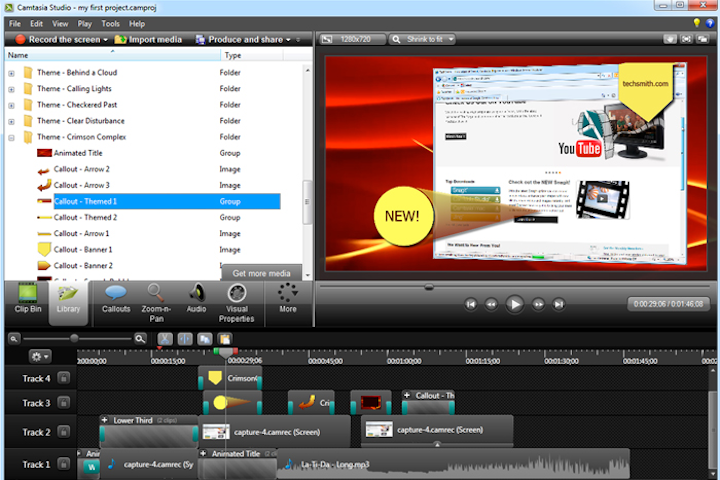Open the Audio tool
Screen dimensions: 720x480
point(196,299)
